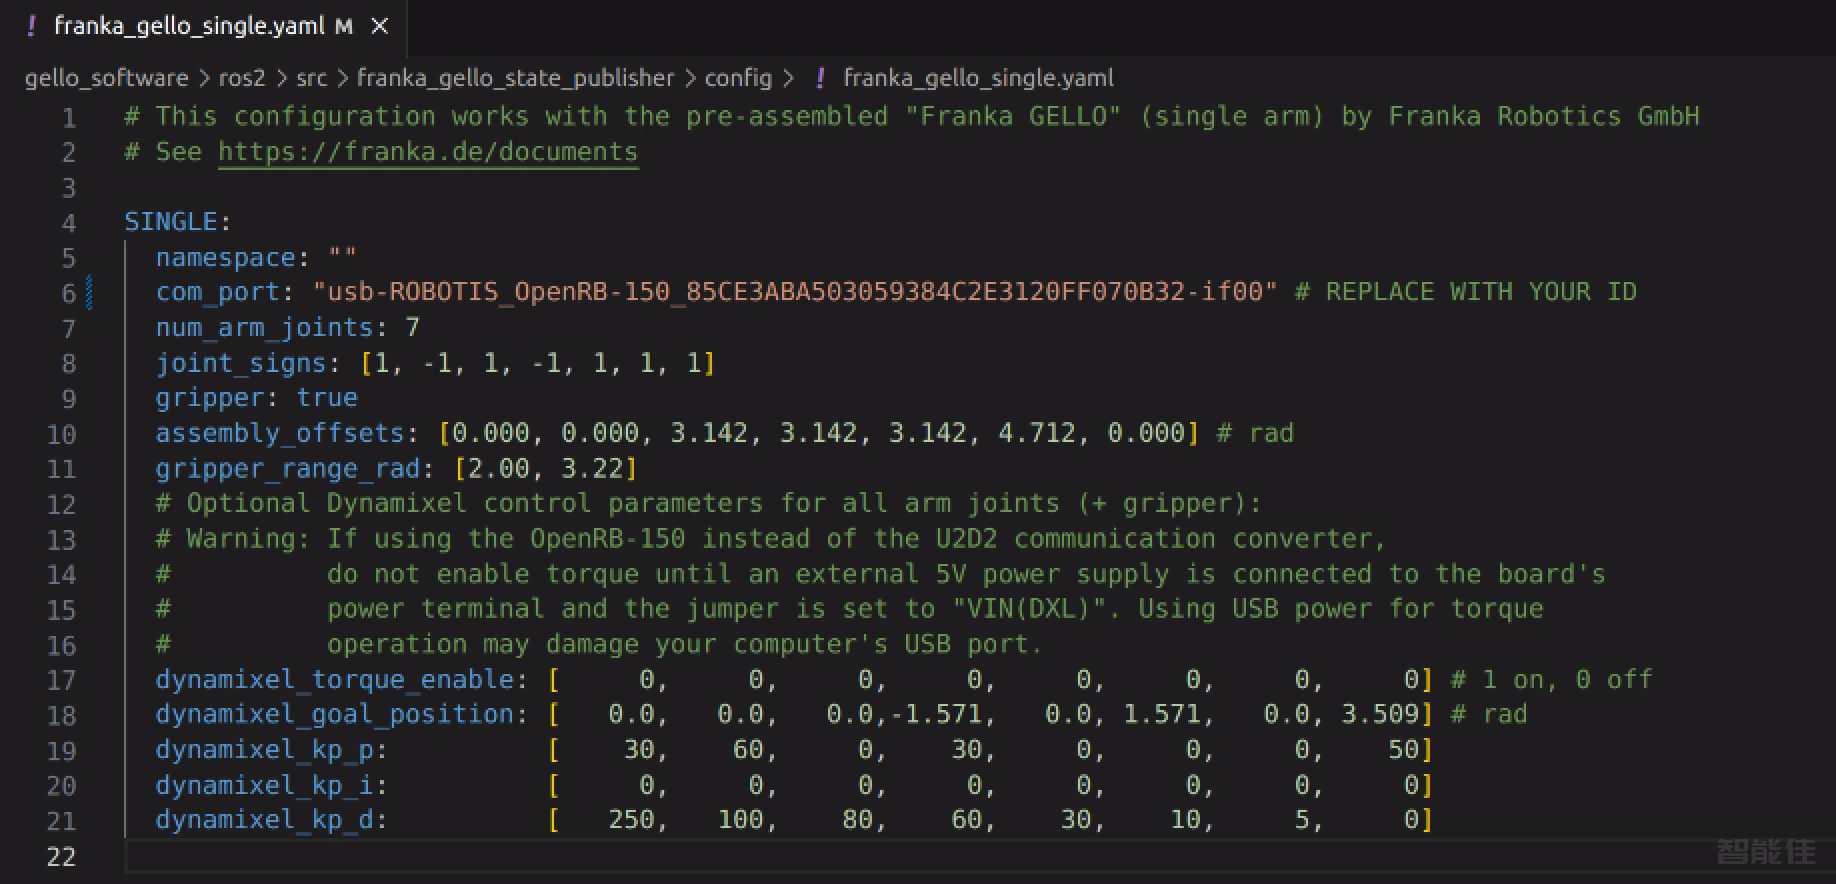Place cursor on the namespace key

226,258
